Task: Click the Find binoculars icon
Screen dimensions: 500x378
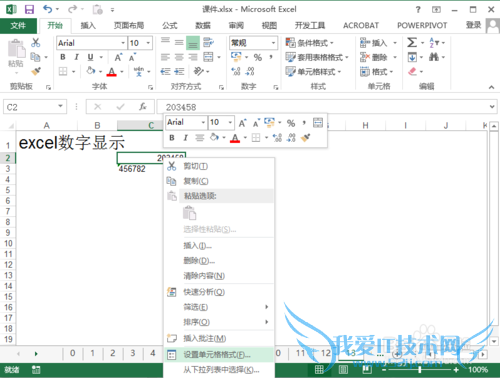Action: tap(434, 57)
